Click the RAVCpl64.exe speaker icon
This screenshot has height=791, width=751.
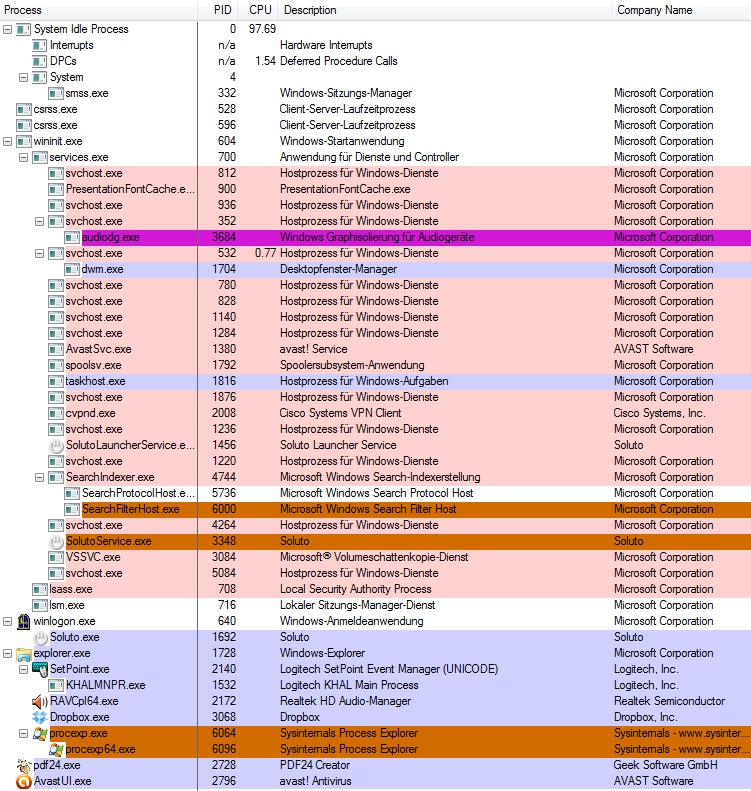tap(39, 702)
